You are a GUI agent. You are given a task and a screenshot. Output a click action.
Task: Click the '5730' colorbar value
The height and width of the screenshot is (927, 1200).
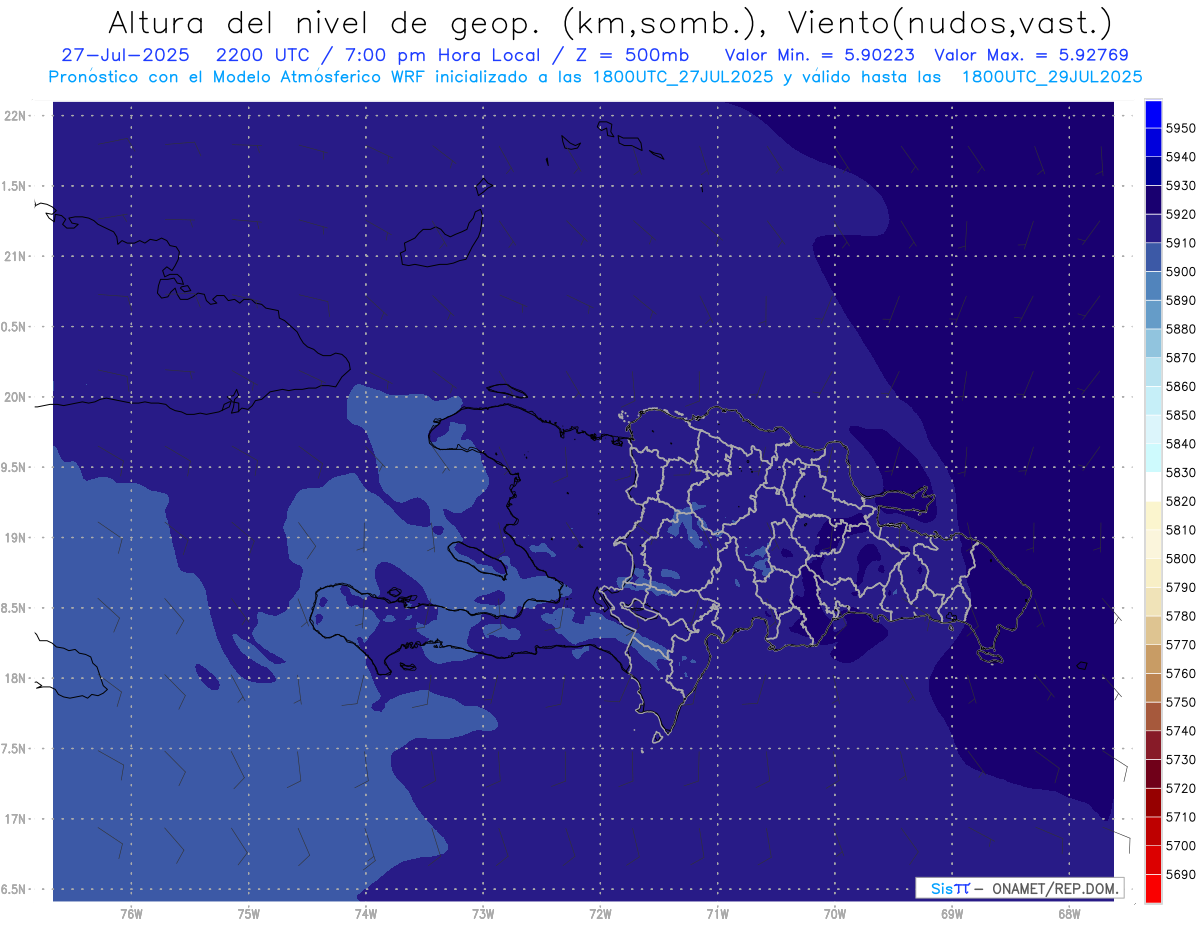1180,760
